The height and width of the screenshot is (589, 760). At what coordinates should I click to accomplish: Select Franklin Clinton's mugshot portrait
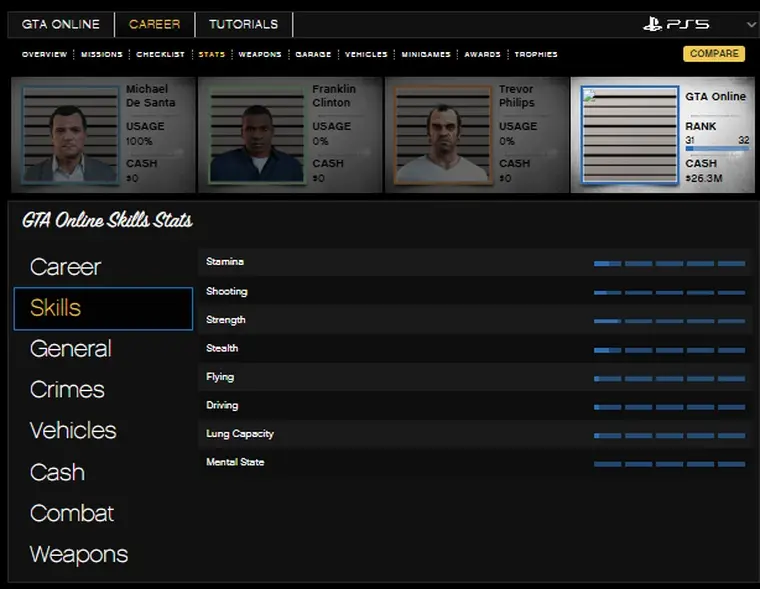256,135
